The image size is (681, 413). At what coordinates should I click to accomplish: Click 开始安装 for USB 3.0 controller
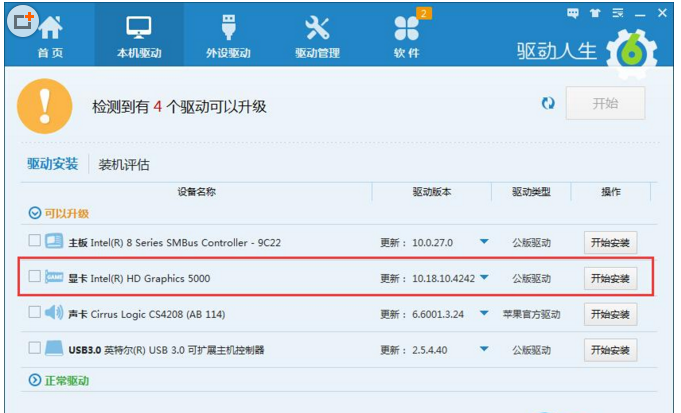(x=610, y=350)
